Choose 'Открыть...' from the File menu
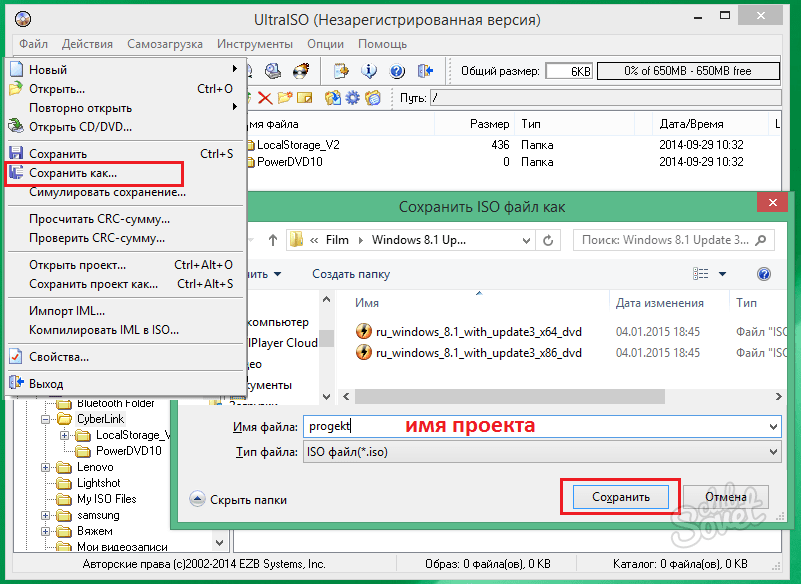Screen dimensions: 801x584 [x=124, y=89]
